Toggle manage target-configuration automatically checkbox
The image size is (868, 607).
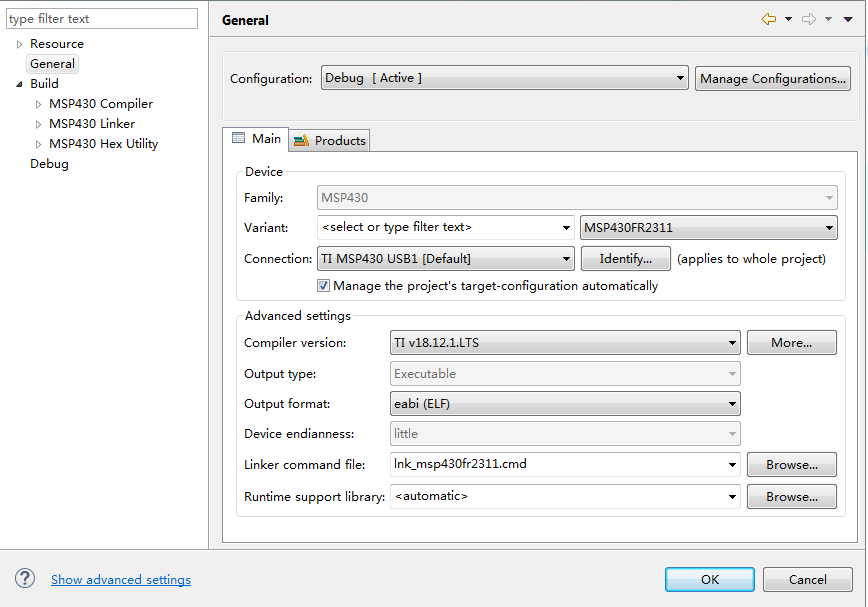(324, 285)
